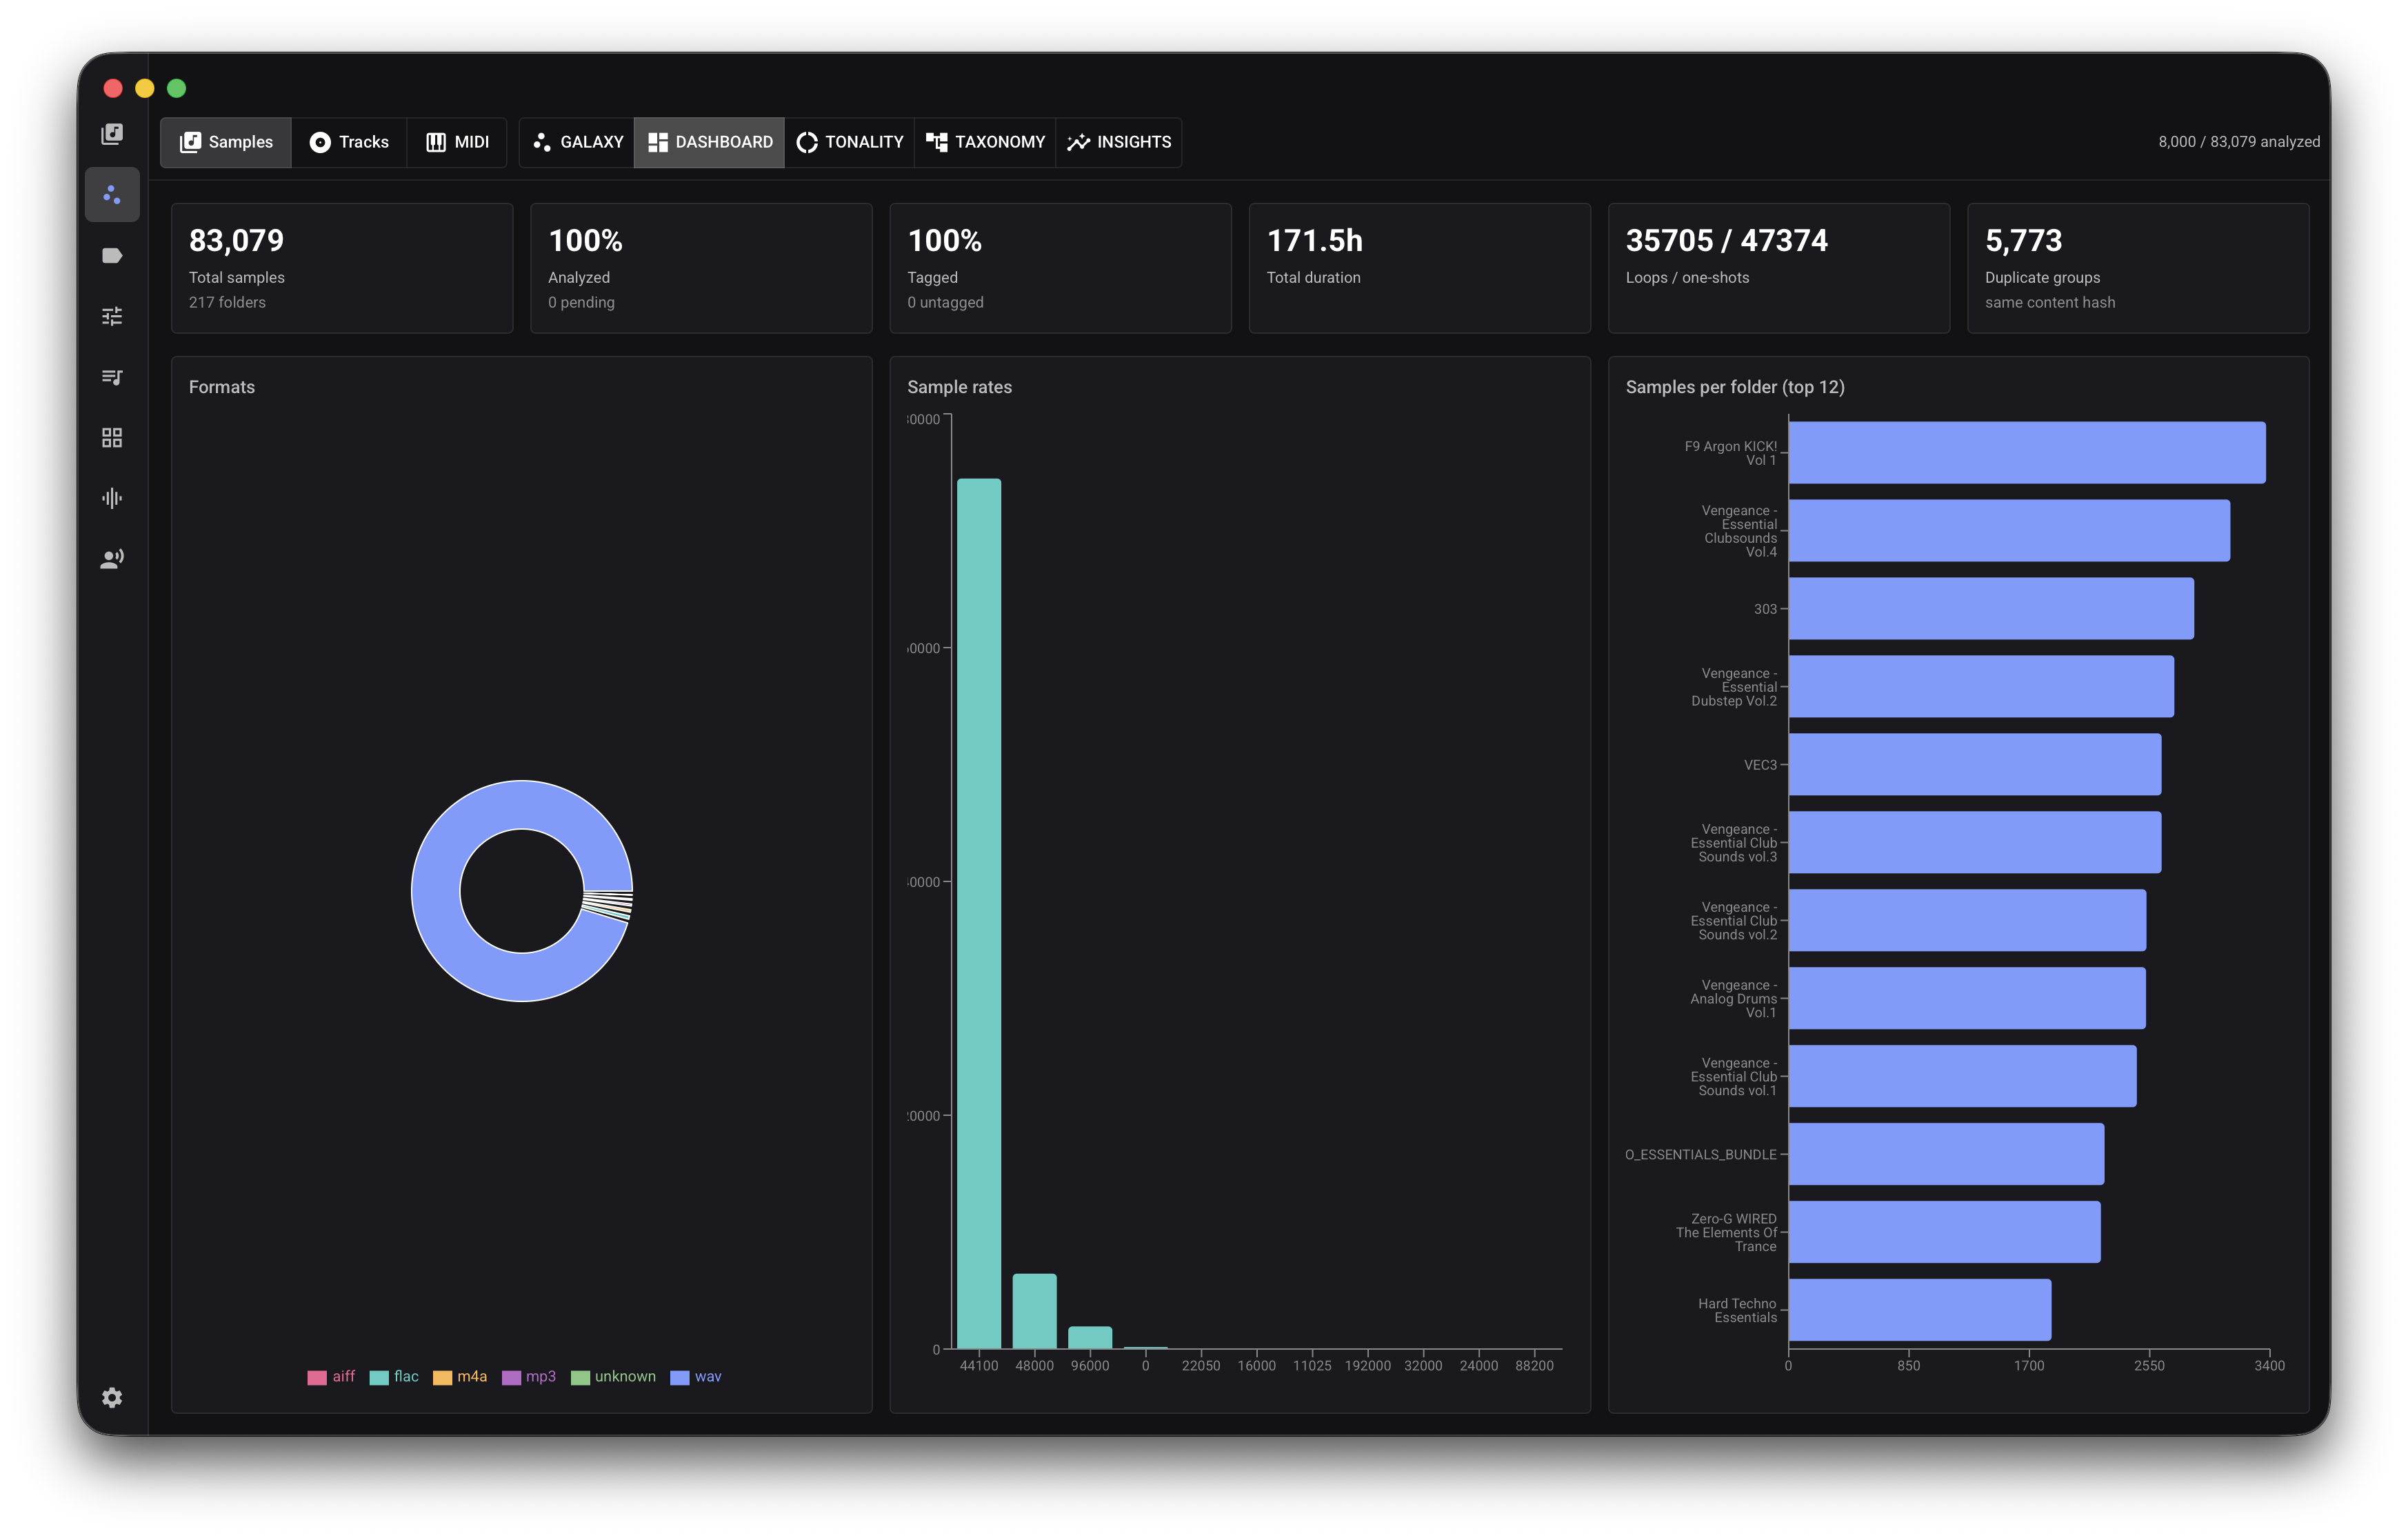This screenshot has height=1538, width=2408.
Task: Switch to the Tracks tab
Action: (349, 142)
